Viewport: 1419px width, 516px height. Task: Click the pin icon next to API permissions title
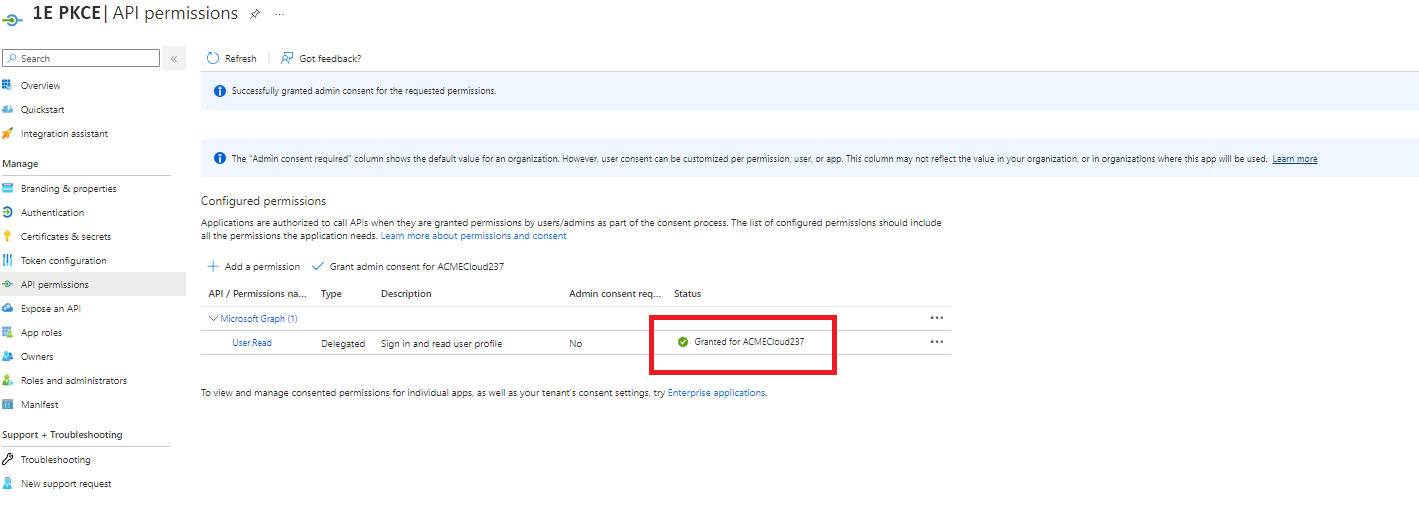pos(255,14)
